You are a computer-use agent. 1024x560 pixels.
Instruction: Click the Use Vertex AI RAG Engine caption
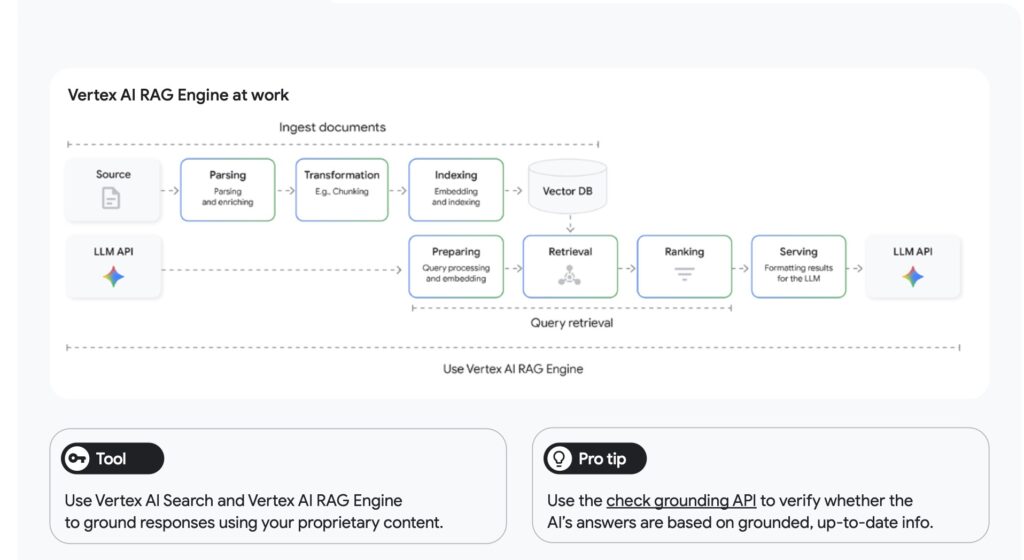pyautogui.click(x=513, y=368)
